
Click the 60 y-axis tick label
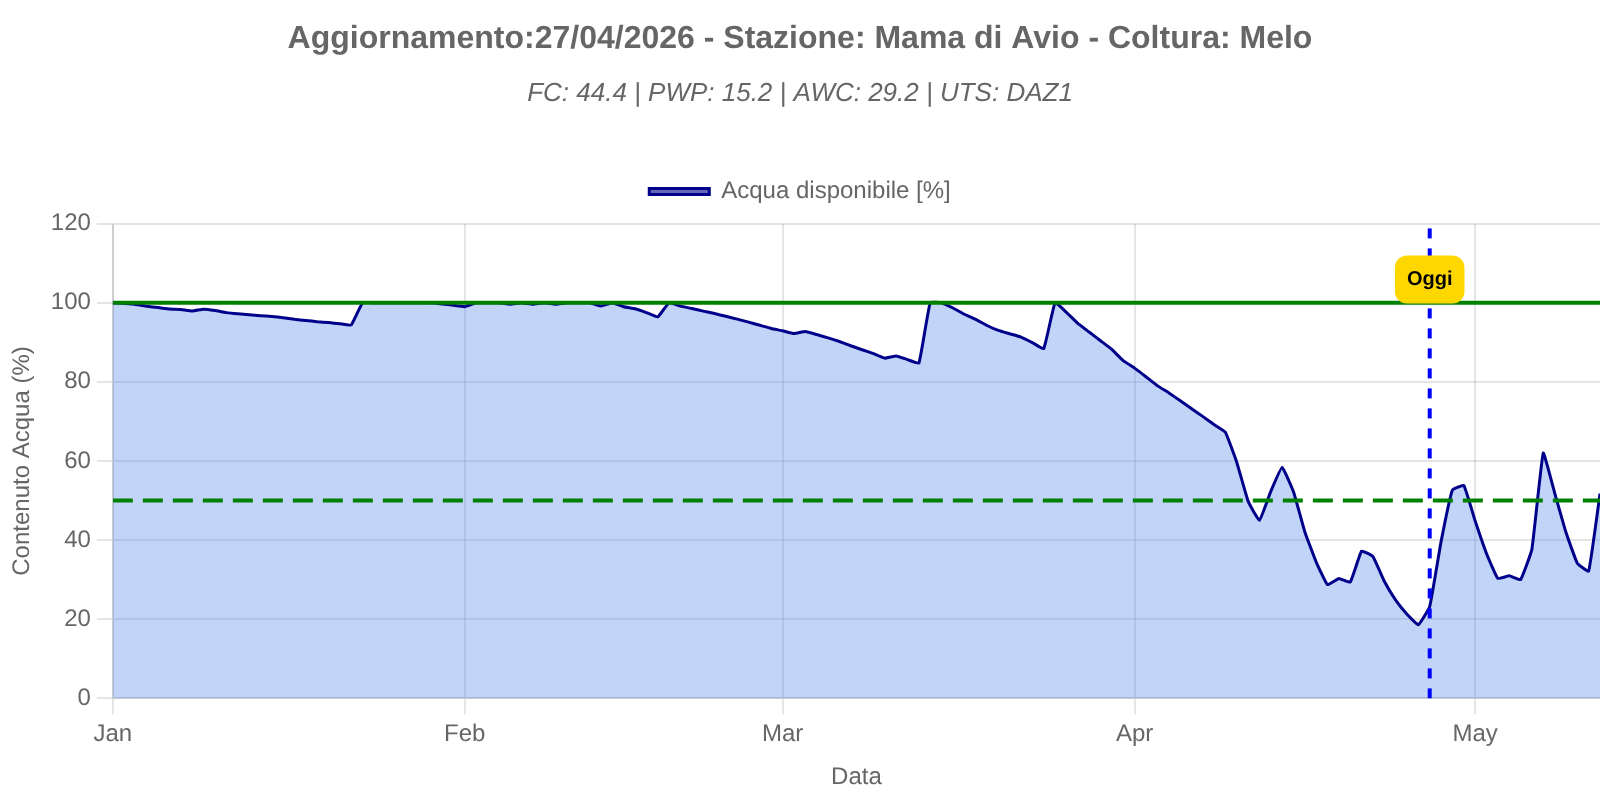(77, 461)
